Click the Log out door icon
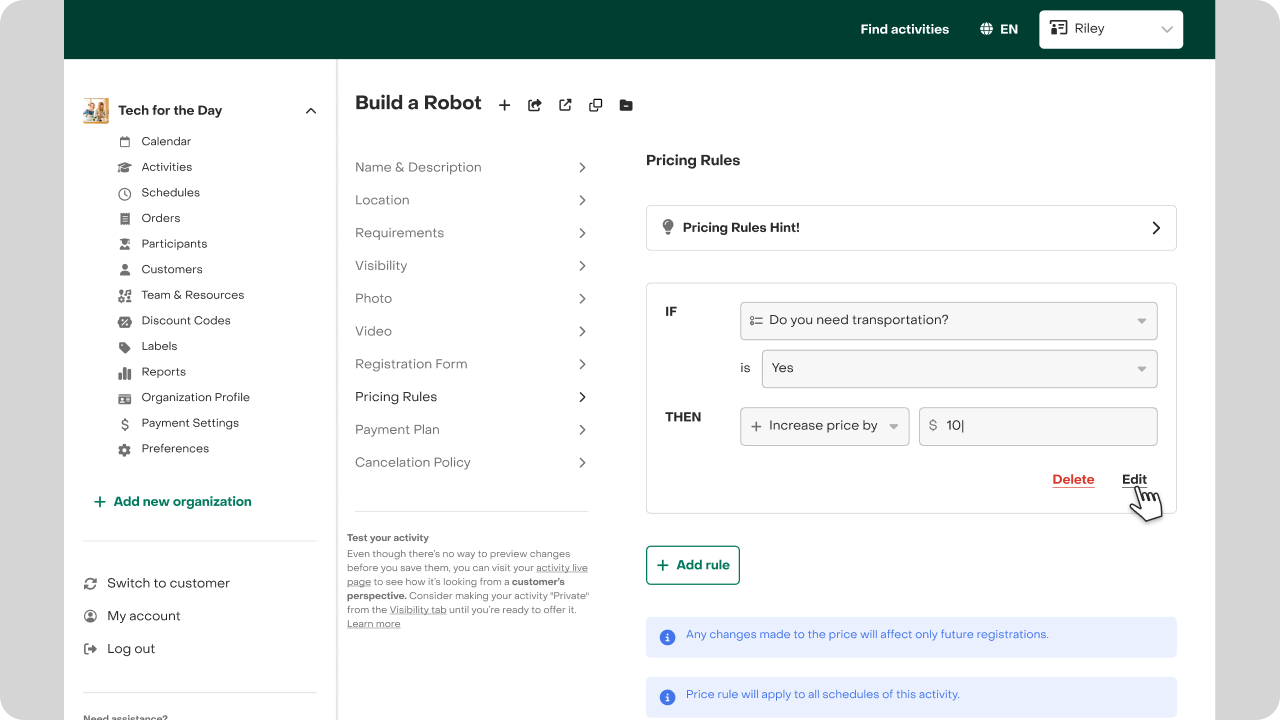The width and height of the screenshot is (1280, 720). pyautogui.click(x=91, y=650)
